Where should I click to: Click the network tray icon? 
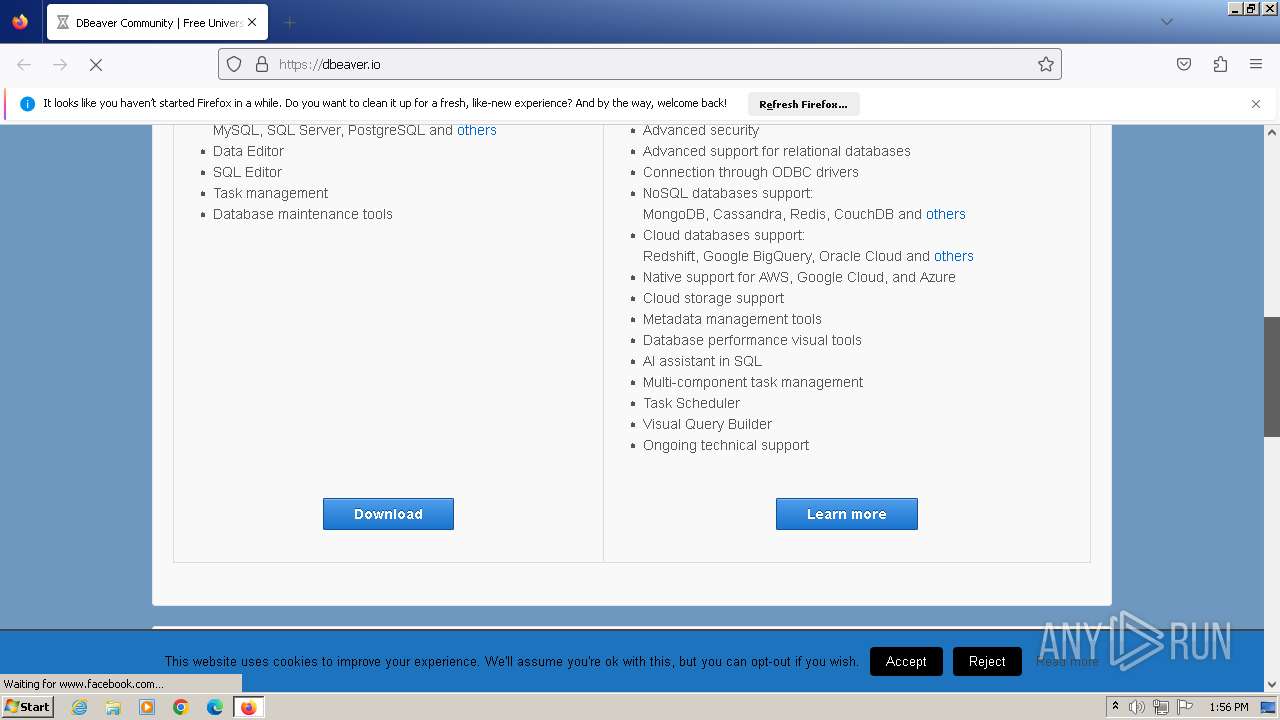click(1161, 707)
